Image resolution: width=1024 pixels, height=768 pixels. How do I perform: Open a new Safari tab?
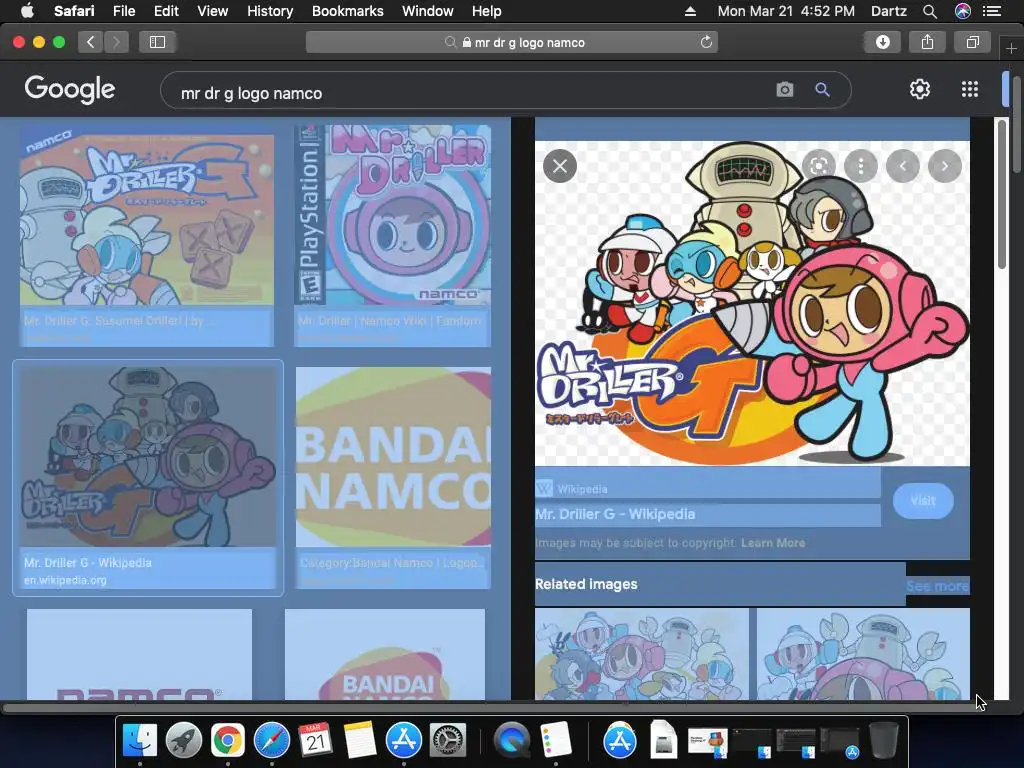pyautogui.click(x=1011, y=48)
